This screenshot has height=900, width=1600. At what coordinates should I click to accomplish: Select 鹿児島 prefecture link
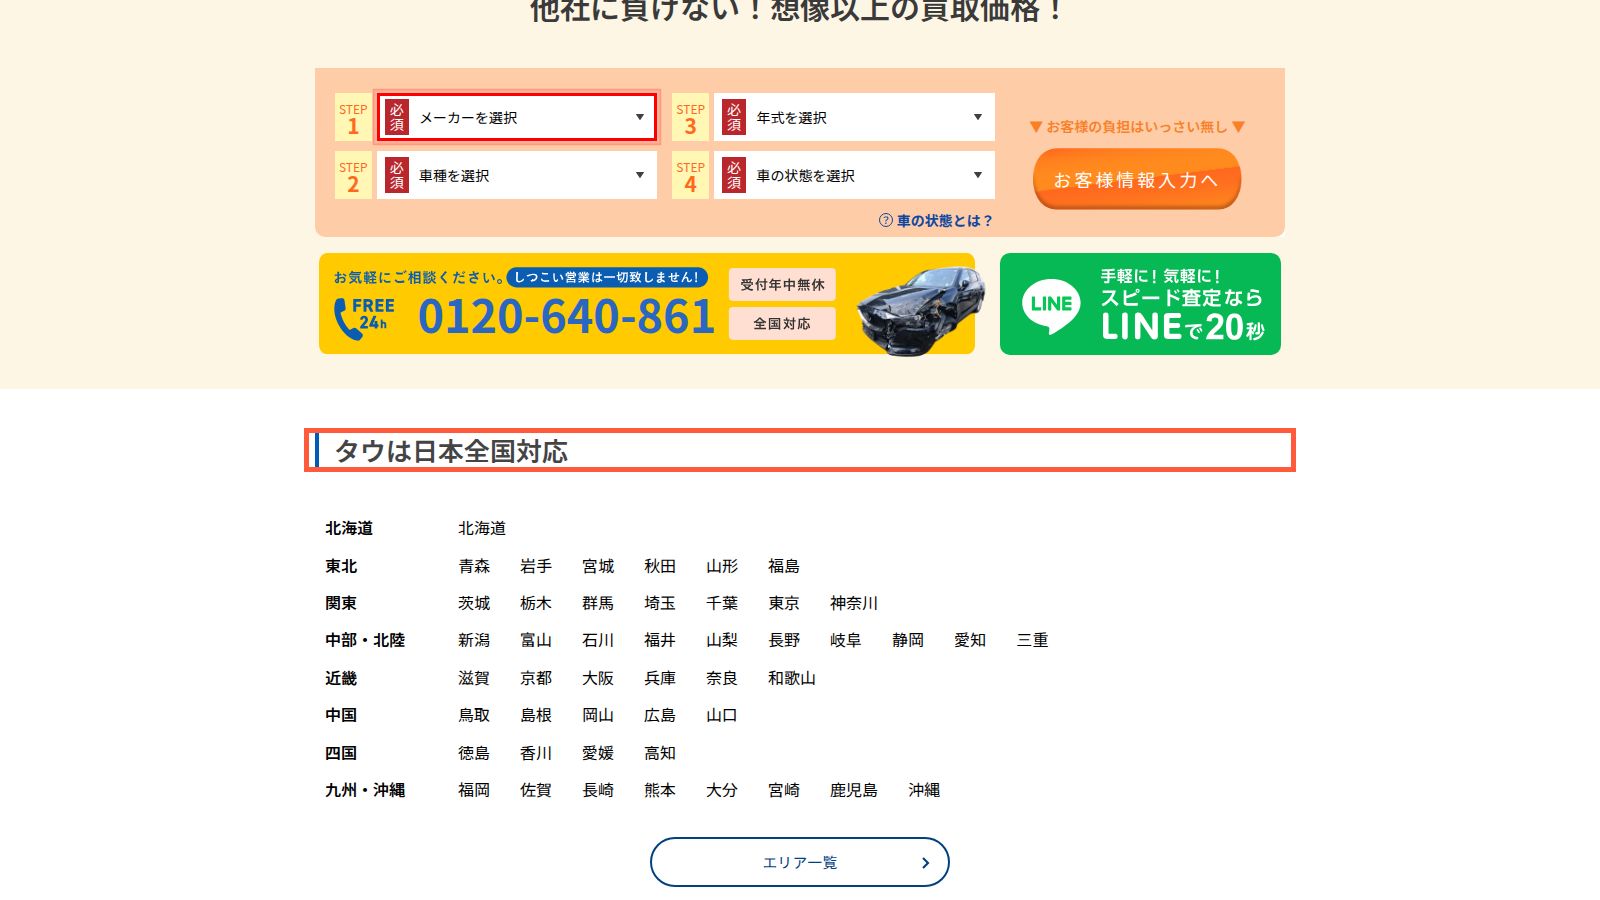tap(854, 790)
